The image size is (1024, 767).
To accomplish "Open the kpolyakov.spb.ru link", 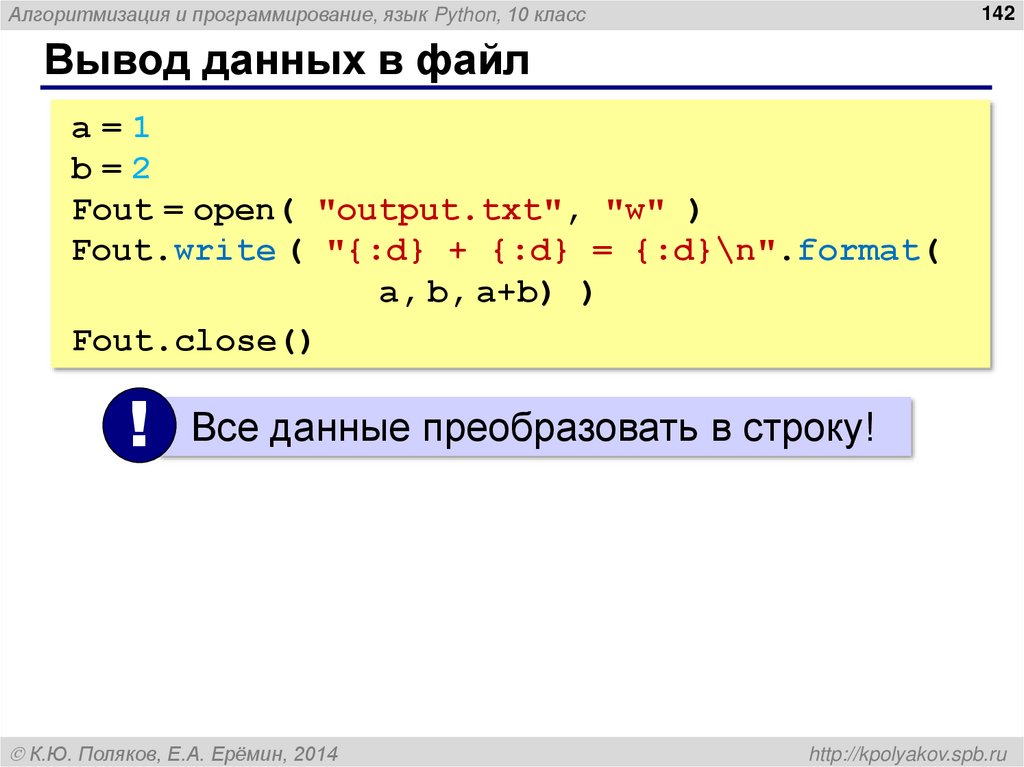I will (x=908, y=754).
